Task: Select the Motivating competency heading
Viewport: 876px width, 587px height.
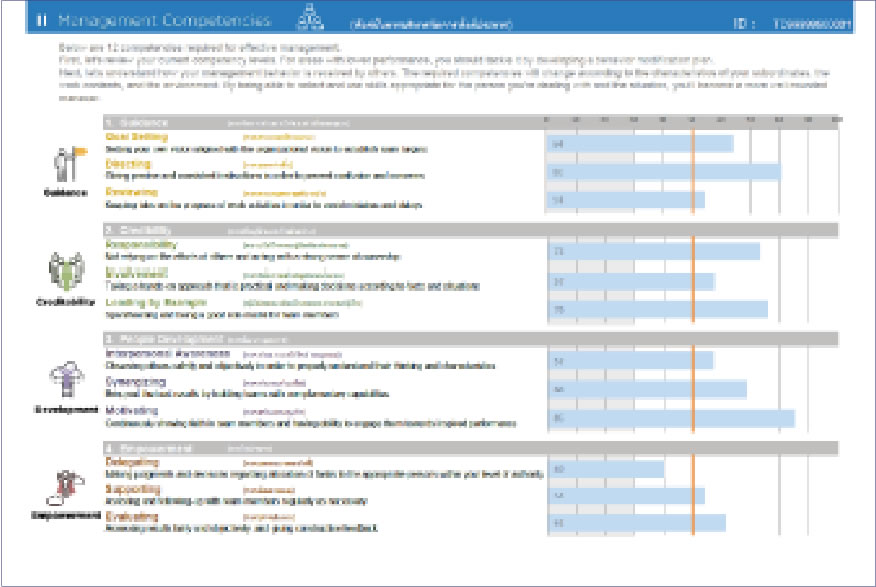Action: [132, 410]
